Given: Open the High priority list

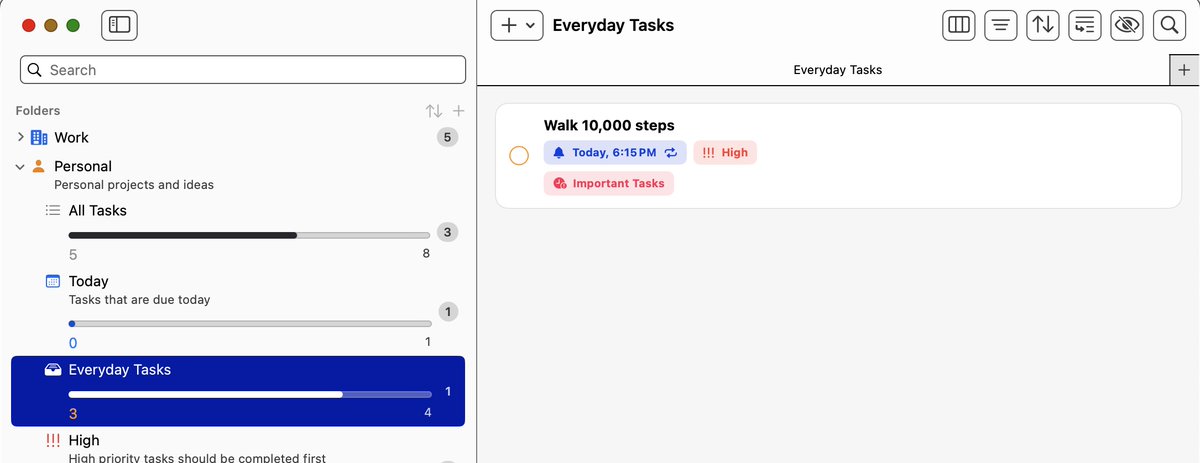Looking at the screenshot, I should [238, 447].
